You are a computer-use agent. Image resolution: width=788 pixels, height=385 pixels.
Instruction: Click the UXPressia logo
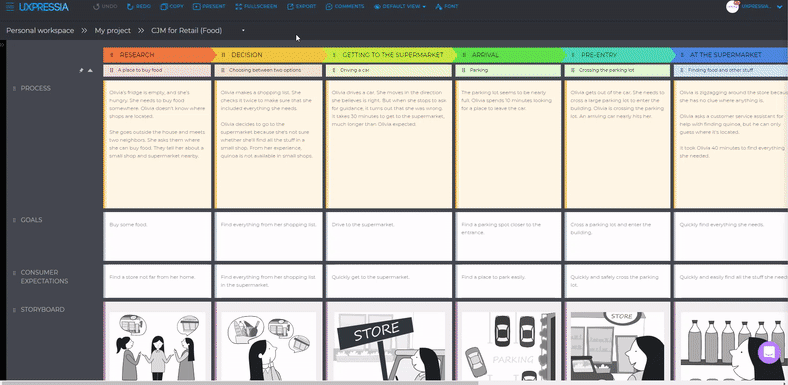point(44,7)
